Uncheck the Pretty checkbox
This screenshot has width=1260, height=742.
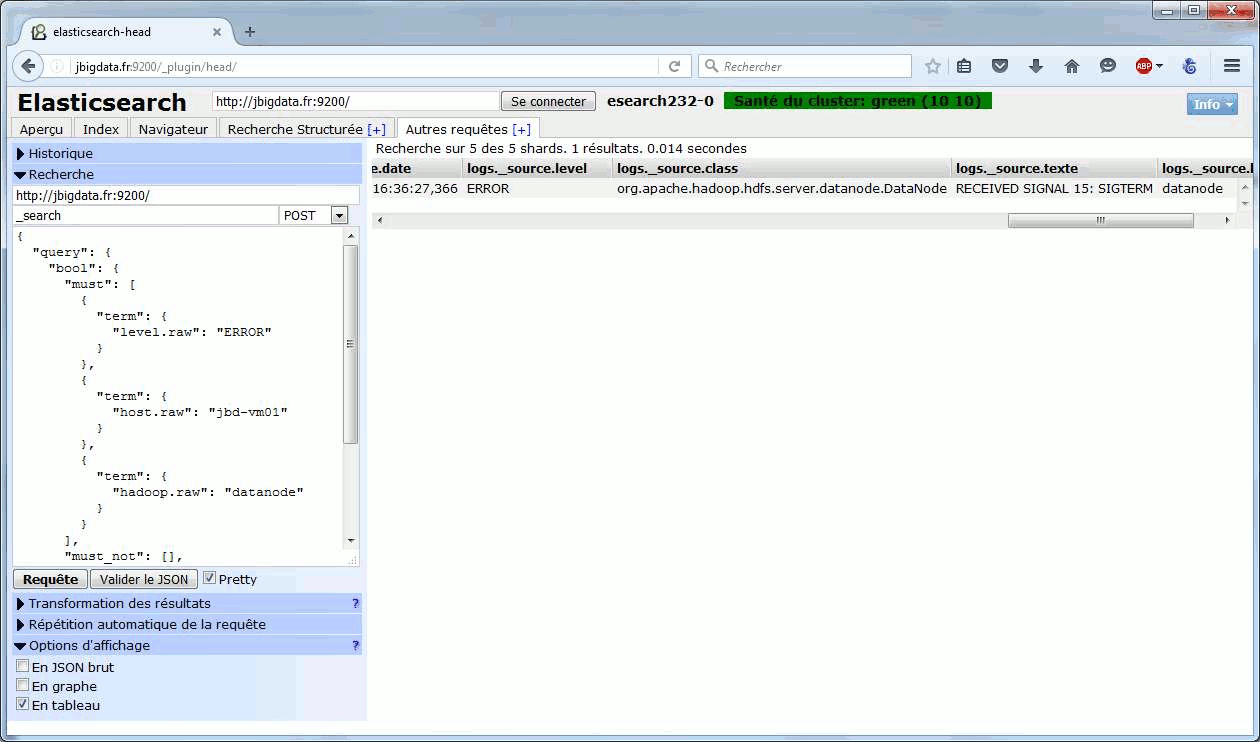(209, 578)
